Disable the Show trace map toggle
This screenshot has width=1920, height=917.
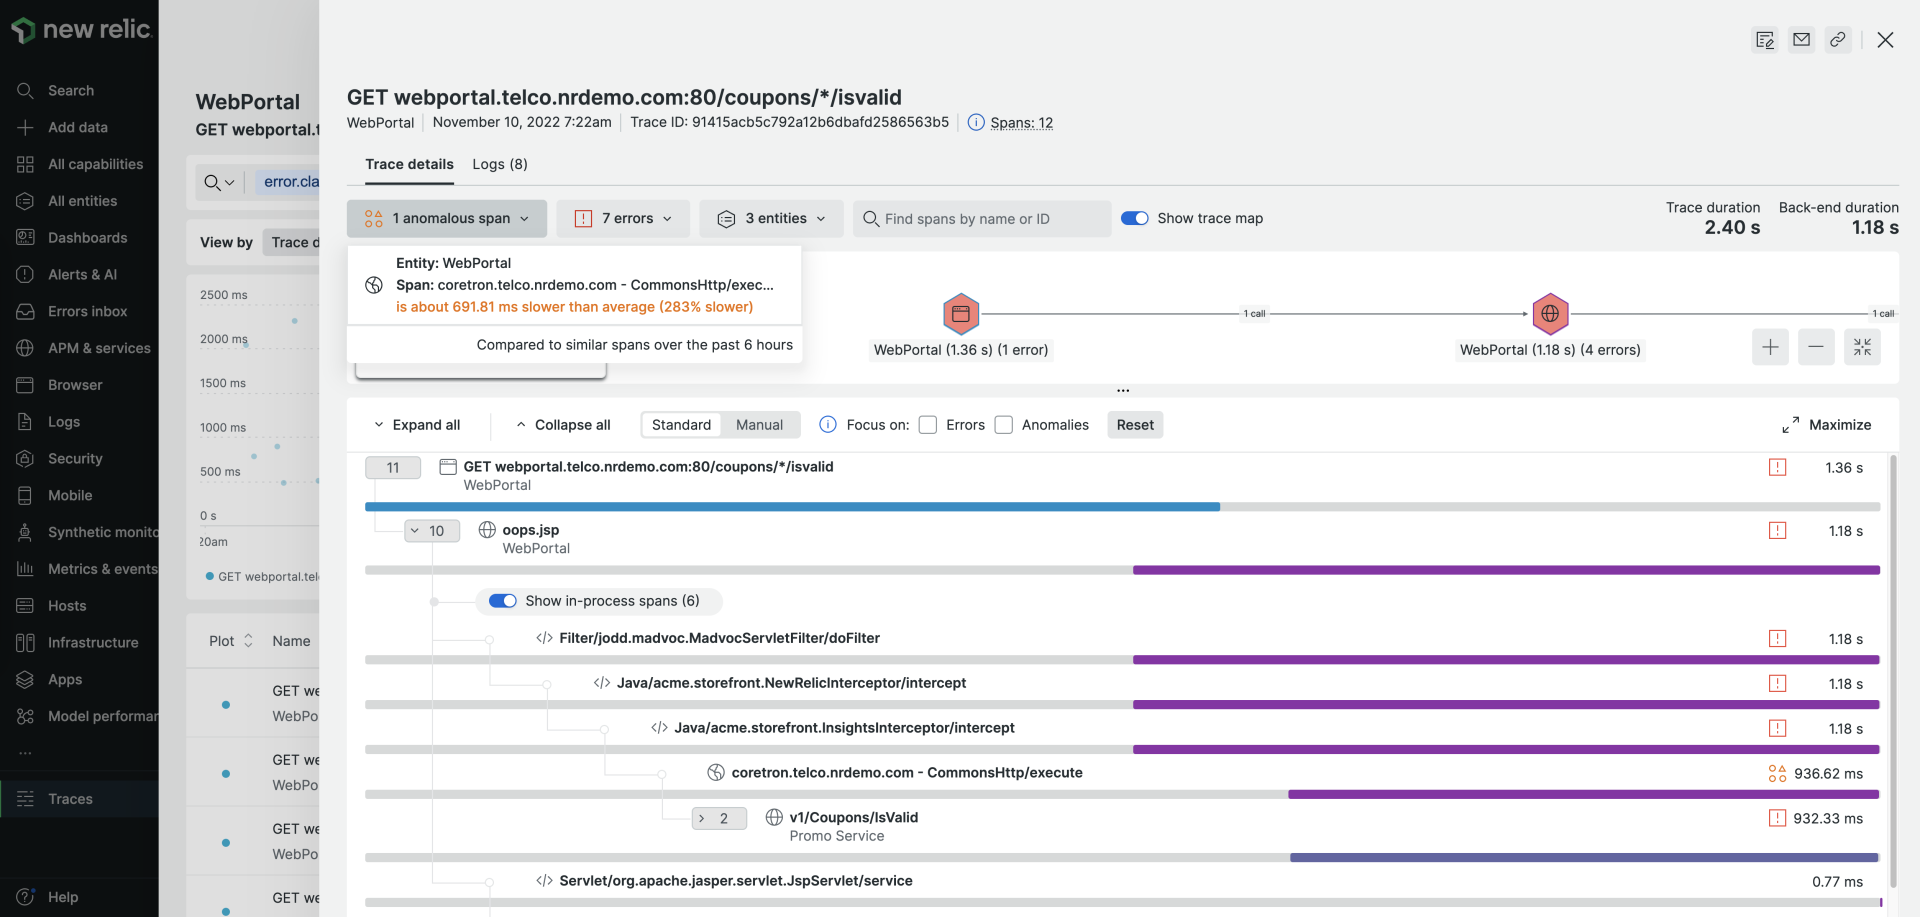[1136, 218]
